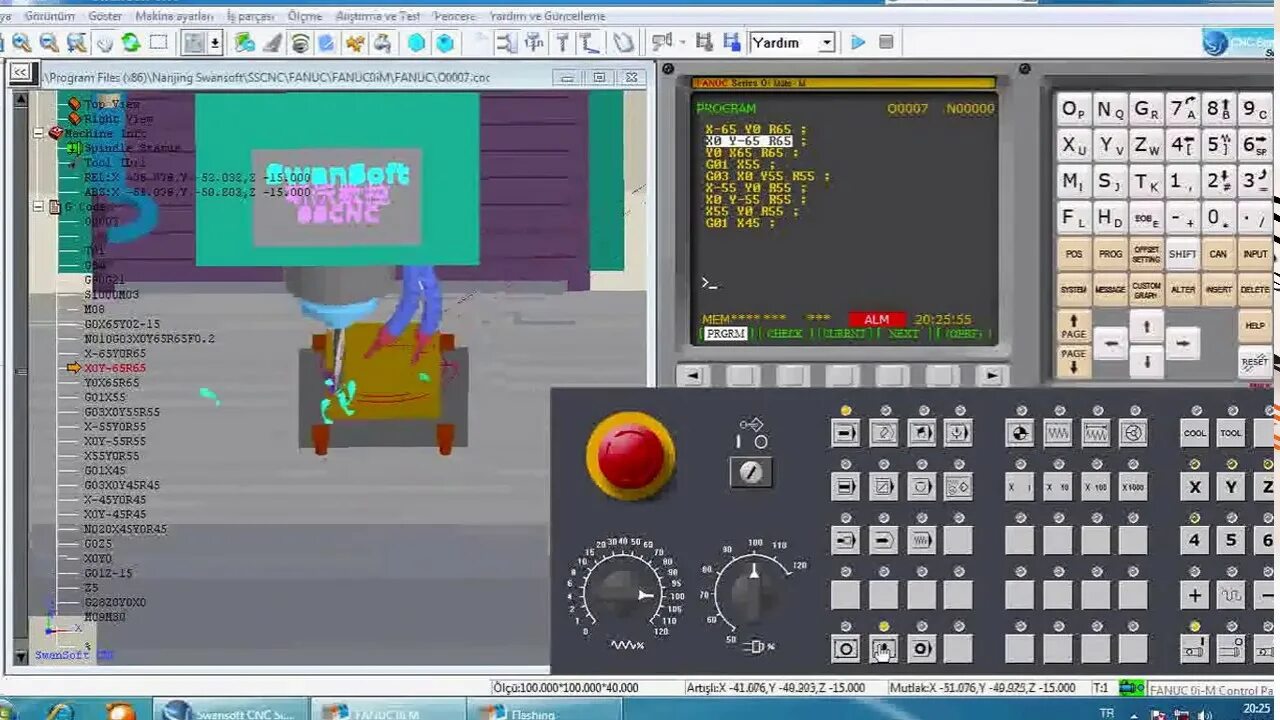Click the right-arrow softkey under CRT
The height and width of the screenshot is (720, 1280).
pos(991,376)
